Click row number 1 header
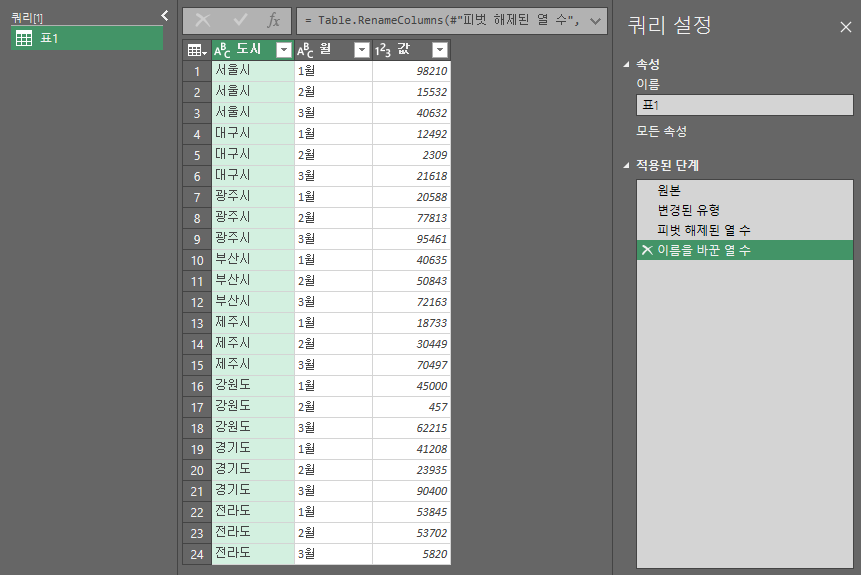The height and width of the screenshot is (575, 861). tap(197, 71)
